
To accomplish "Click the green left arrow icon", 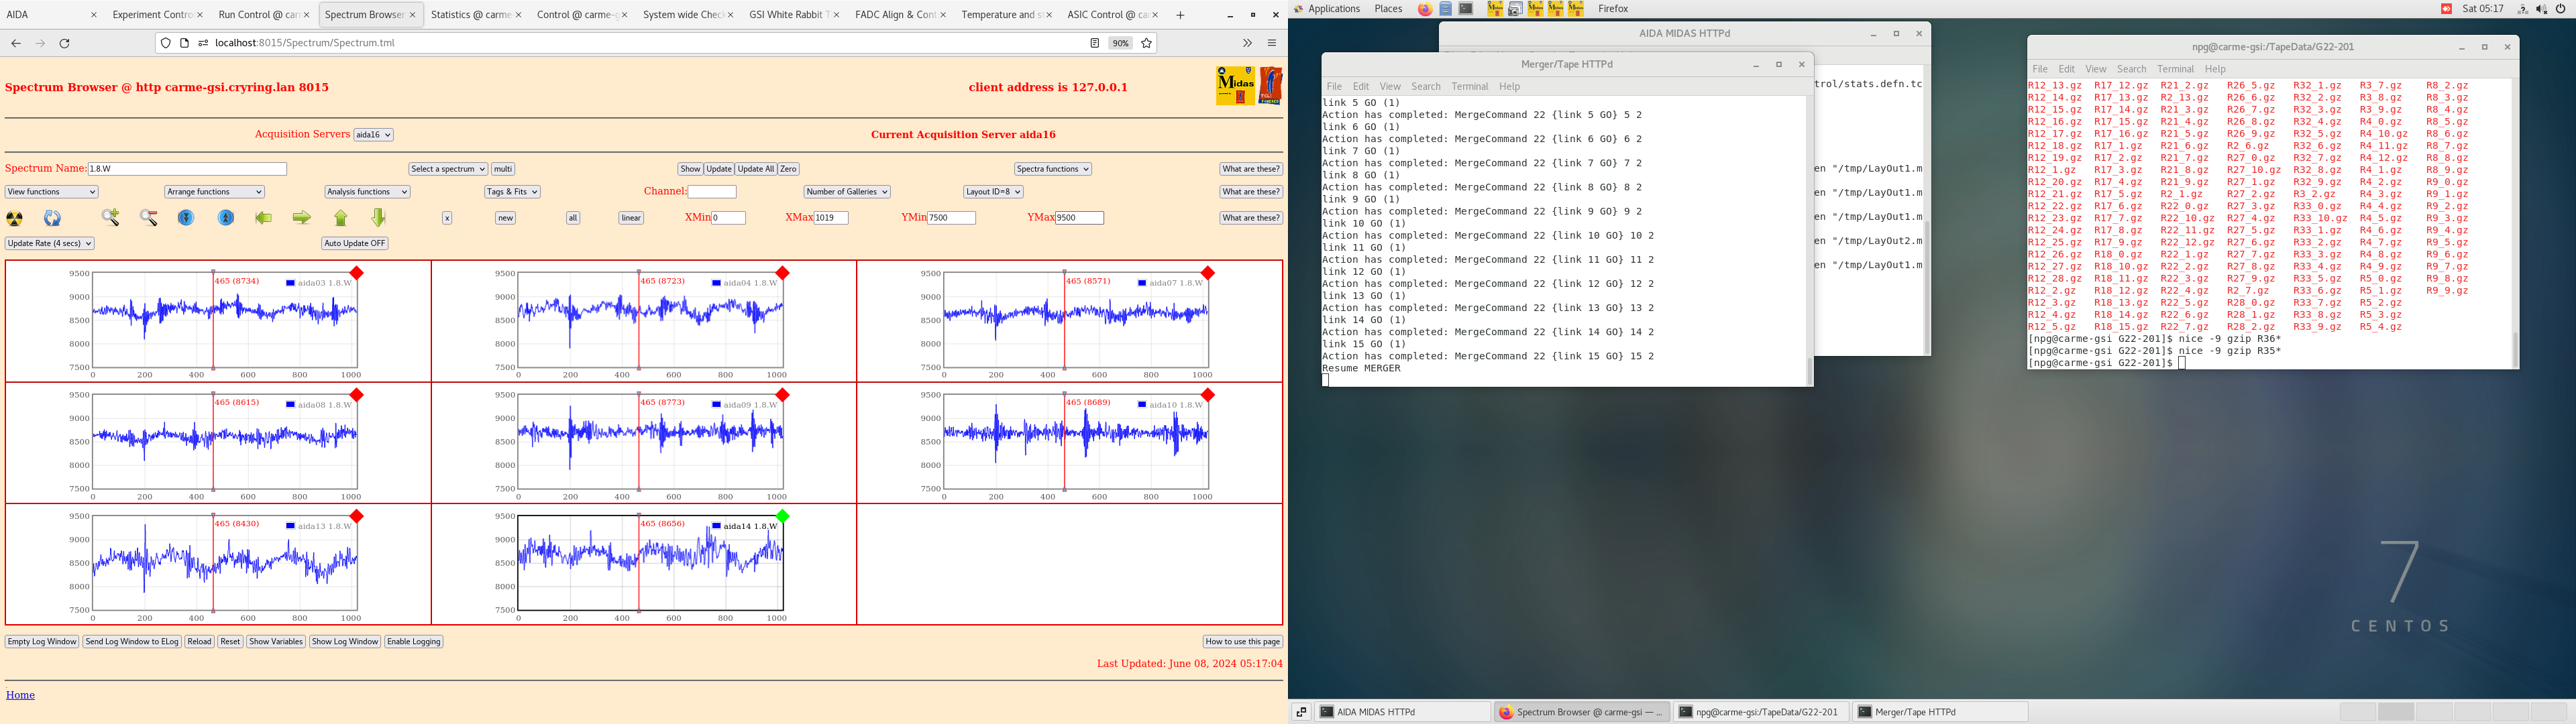I will pos(264,218).
